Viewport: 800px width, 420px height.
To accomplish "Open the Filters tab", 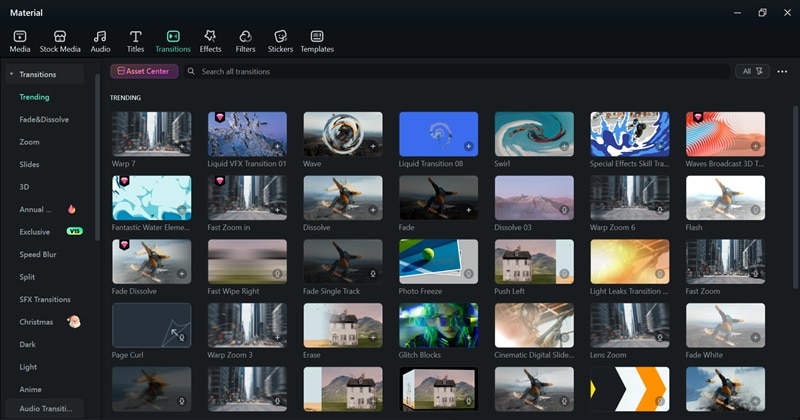I will (245, 41).
